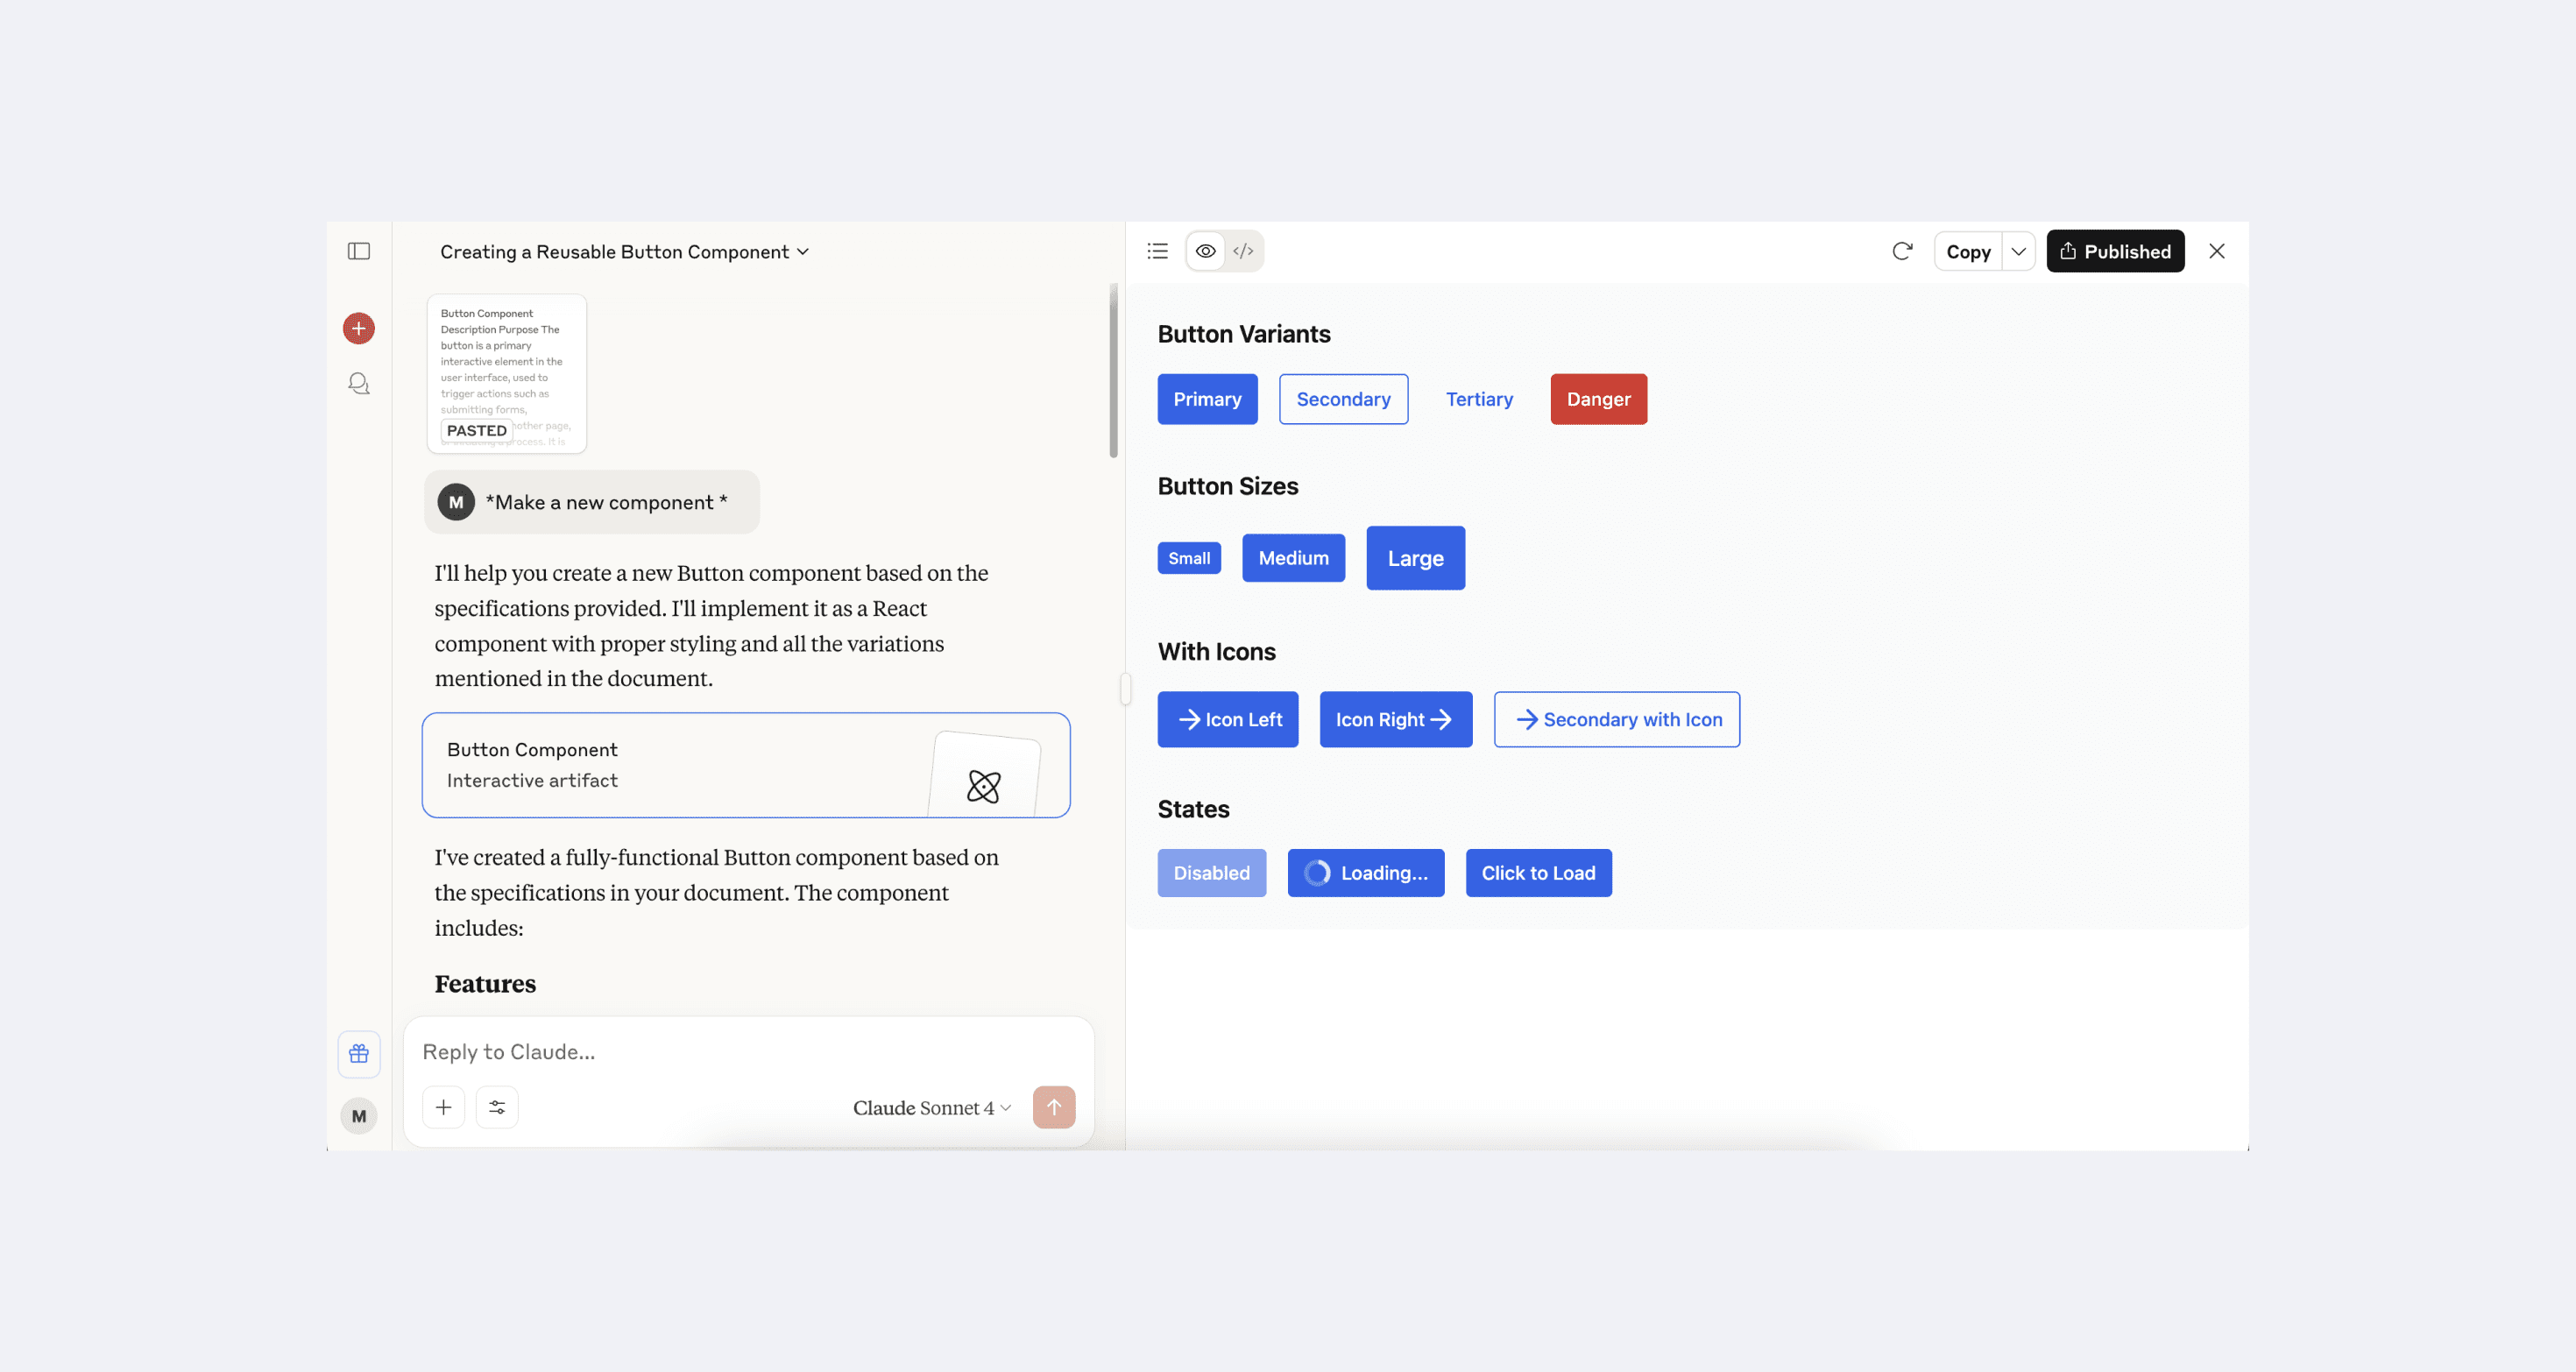2576x1372 pixels.
Task: Open the Copy options chevron
Action: [x=2019, y=251]
